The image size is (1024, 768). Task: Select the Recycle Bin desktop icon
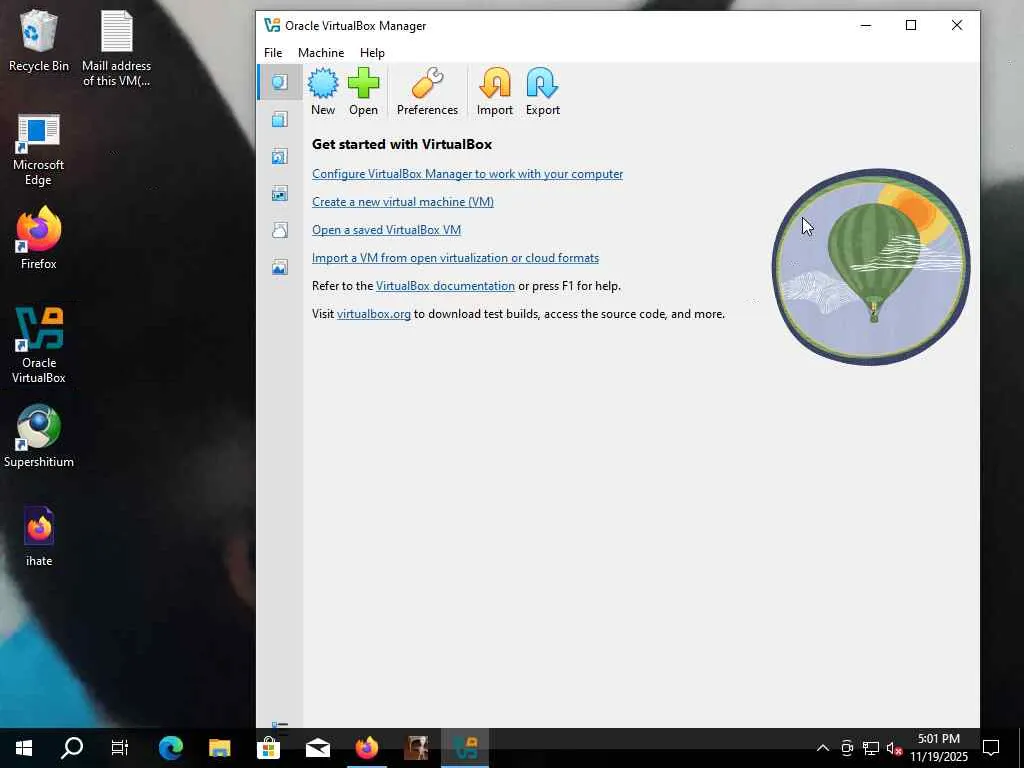click(x=39, y=41)
